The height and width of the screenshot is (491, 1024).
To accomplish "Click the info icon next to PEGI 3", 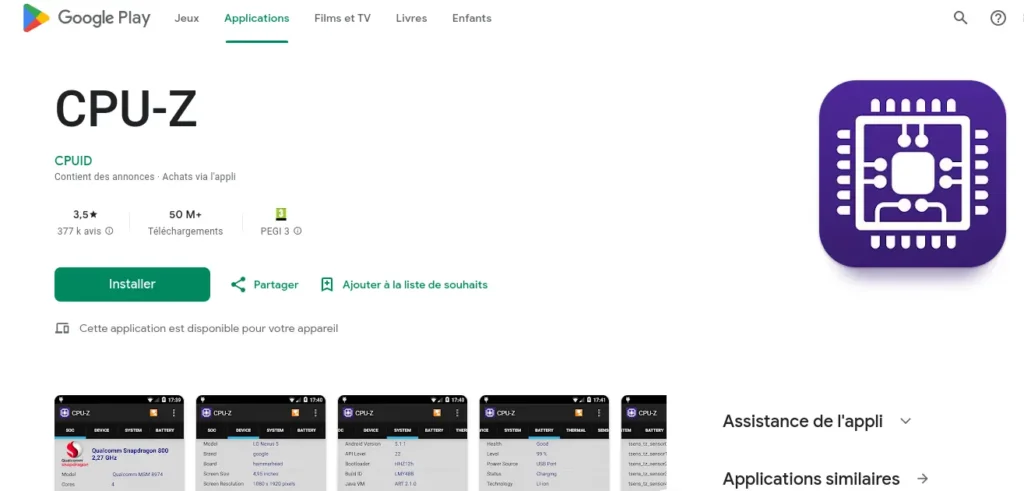I will 298,231.
